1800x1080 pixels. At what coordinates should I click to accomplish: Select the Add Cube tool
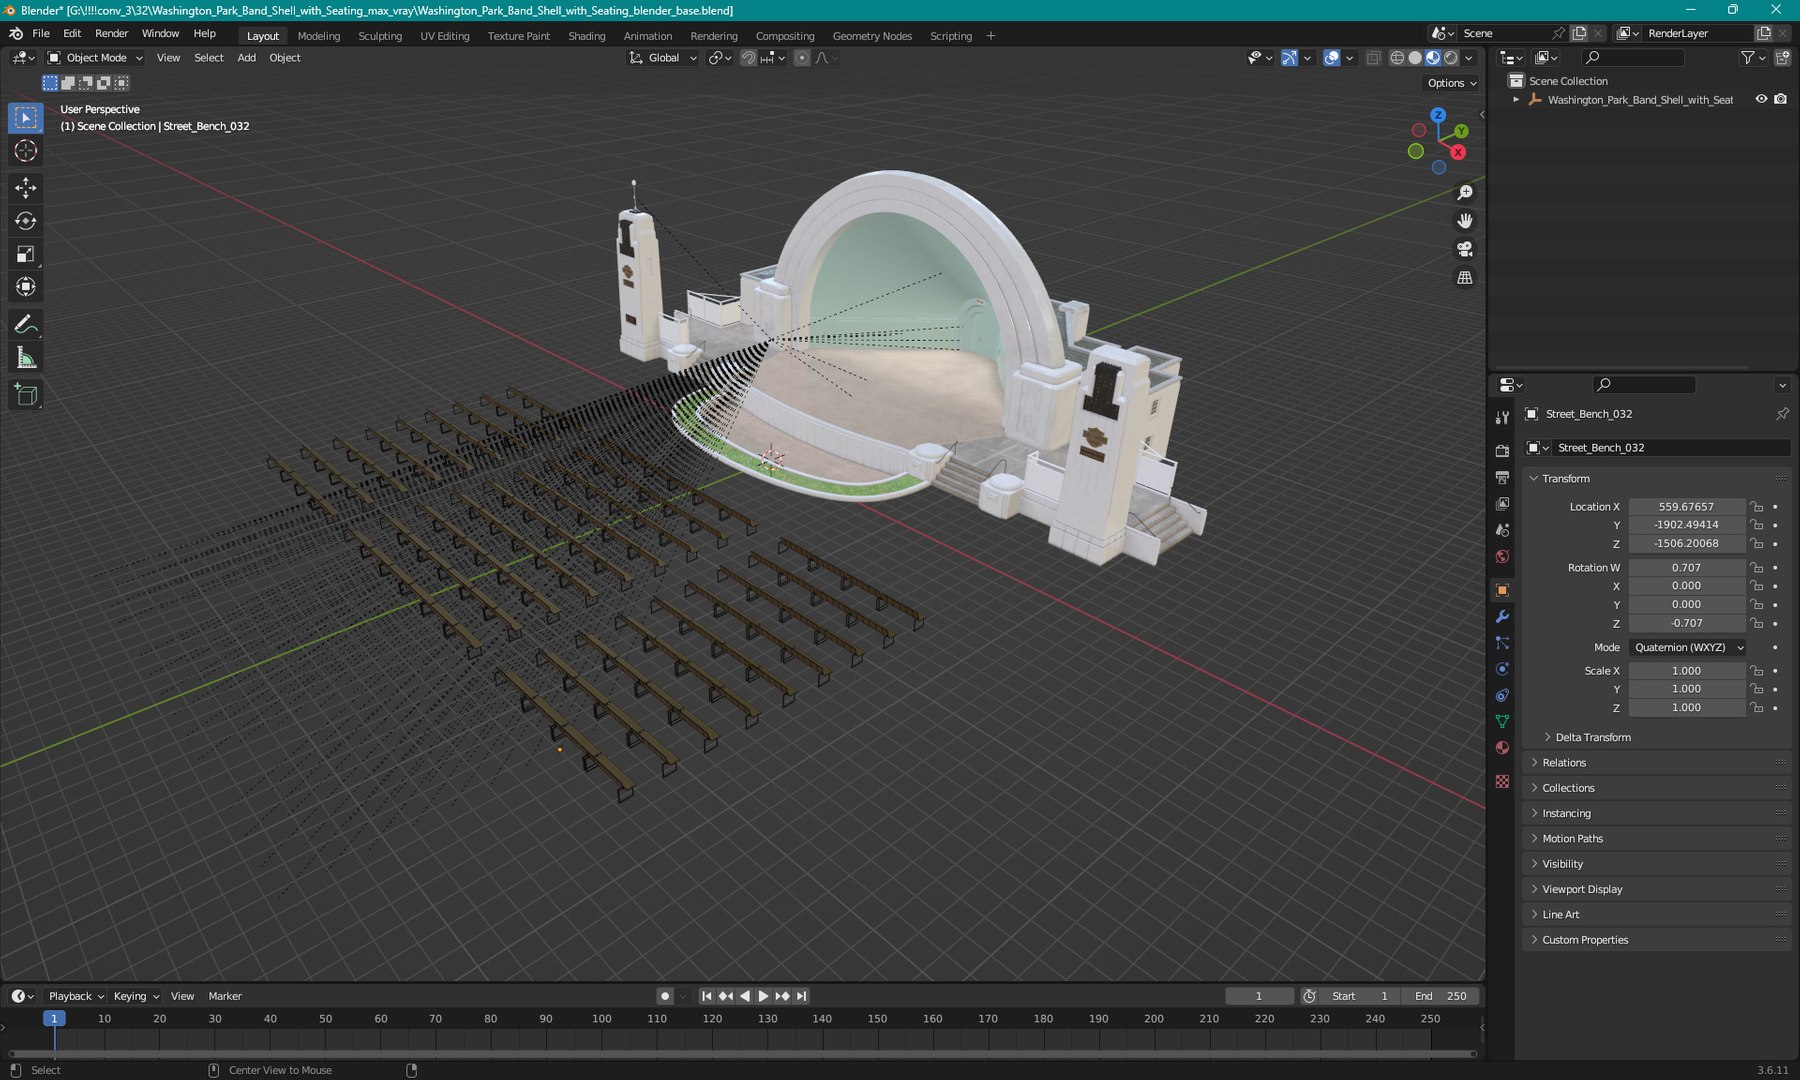pos(26,396)
